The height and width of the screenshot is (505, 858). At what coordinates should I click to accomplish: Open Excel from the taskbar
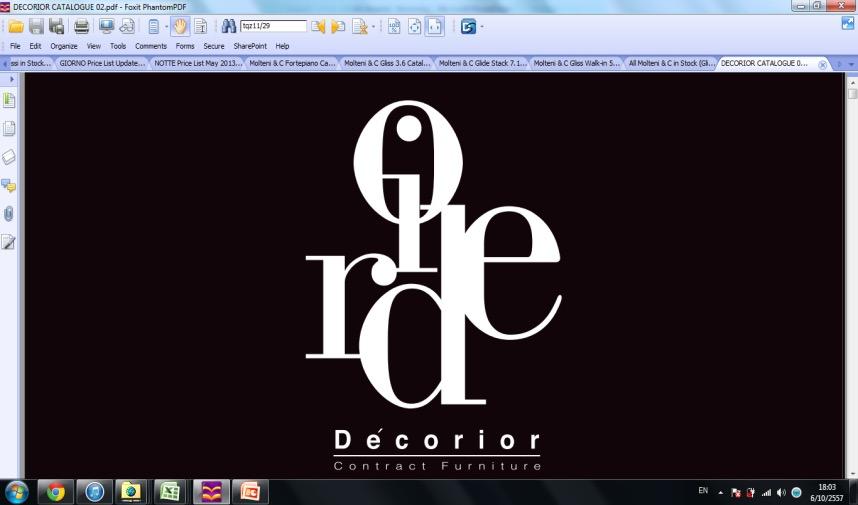pyautogui.click(x=170, y=492)
